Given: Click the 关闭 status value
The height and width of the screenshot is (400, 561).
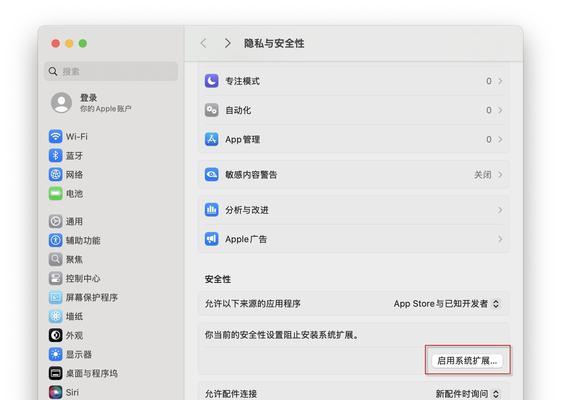Looking at the screenshot, I should [x=482, y=175].
